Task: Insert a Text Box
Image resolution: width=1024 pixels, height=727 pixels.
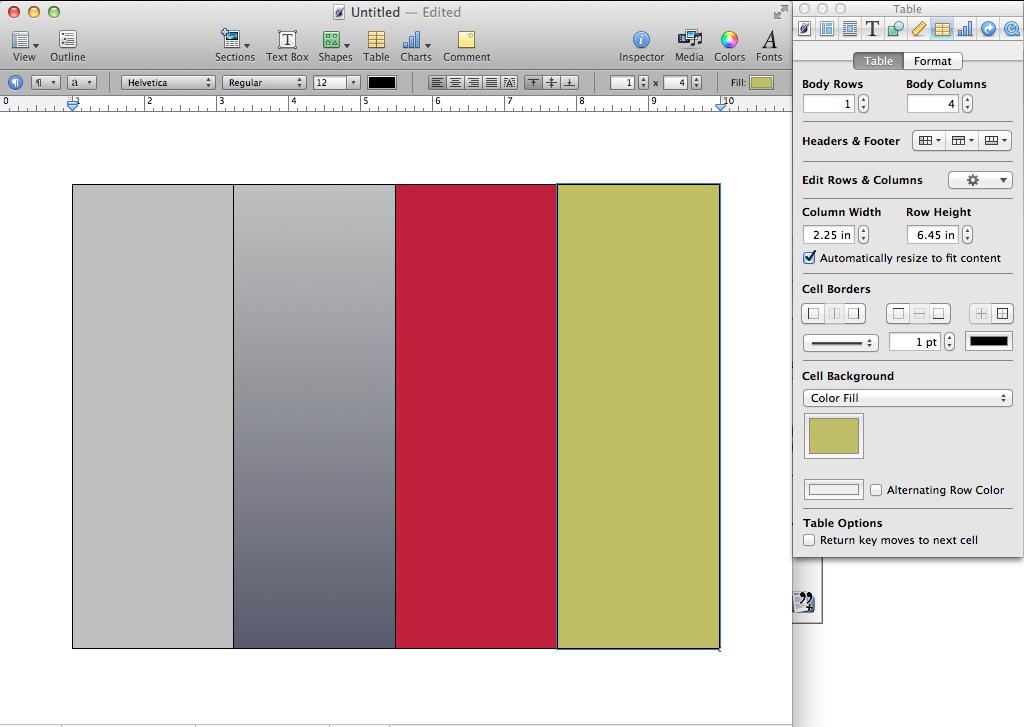Action: (287, 46)
